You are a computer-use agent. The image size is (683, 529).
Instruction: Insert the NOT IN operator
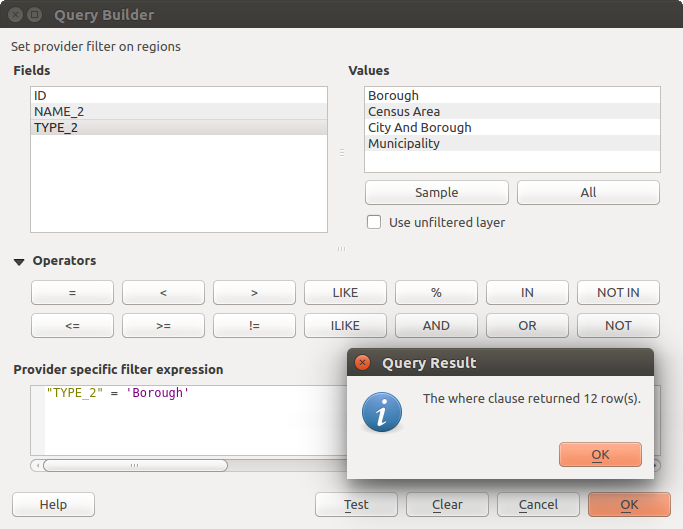coord(618,293)
